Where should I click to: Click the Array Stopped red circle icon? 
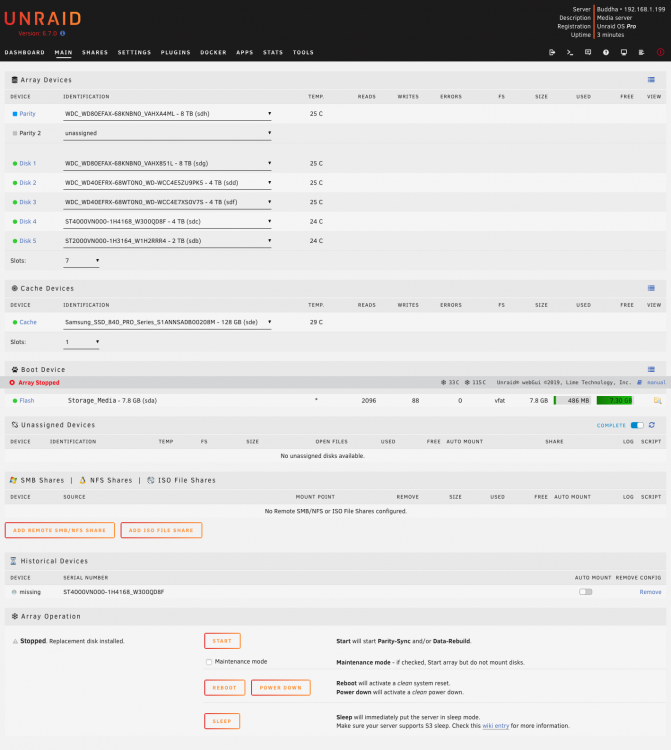point(12,383)
